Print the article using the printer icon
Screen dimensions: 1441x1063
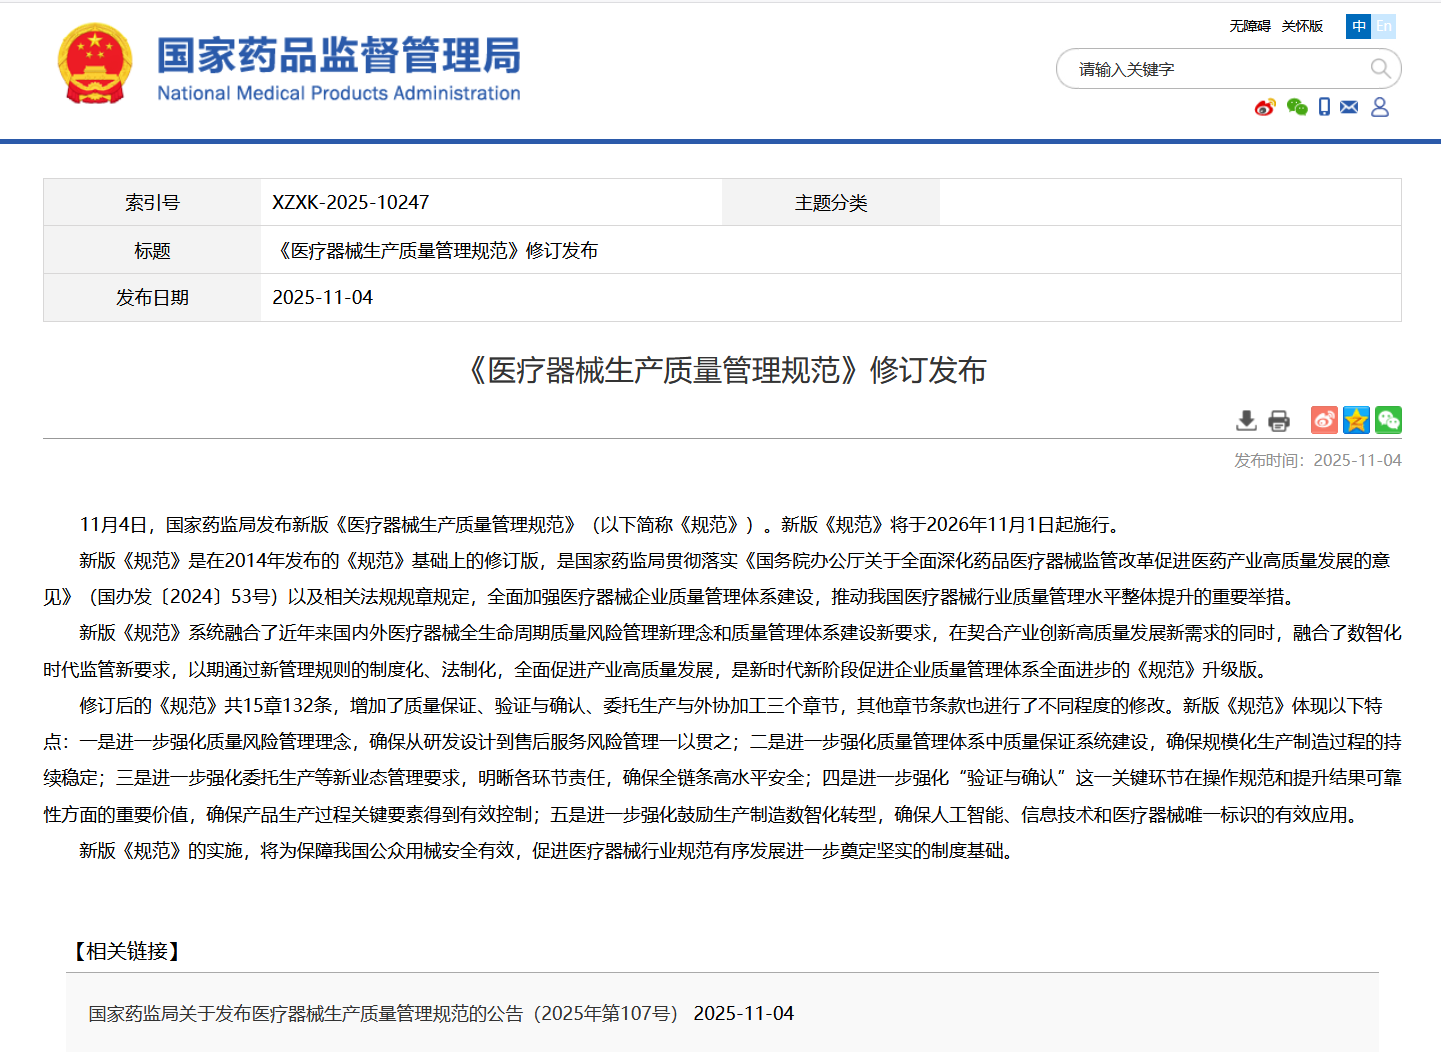click(1279, 420)
